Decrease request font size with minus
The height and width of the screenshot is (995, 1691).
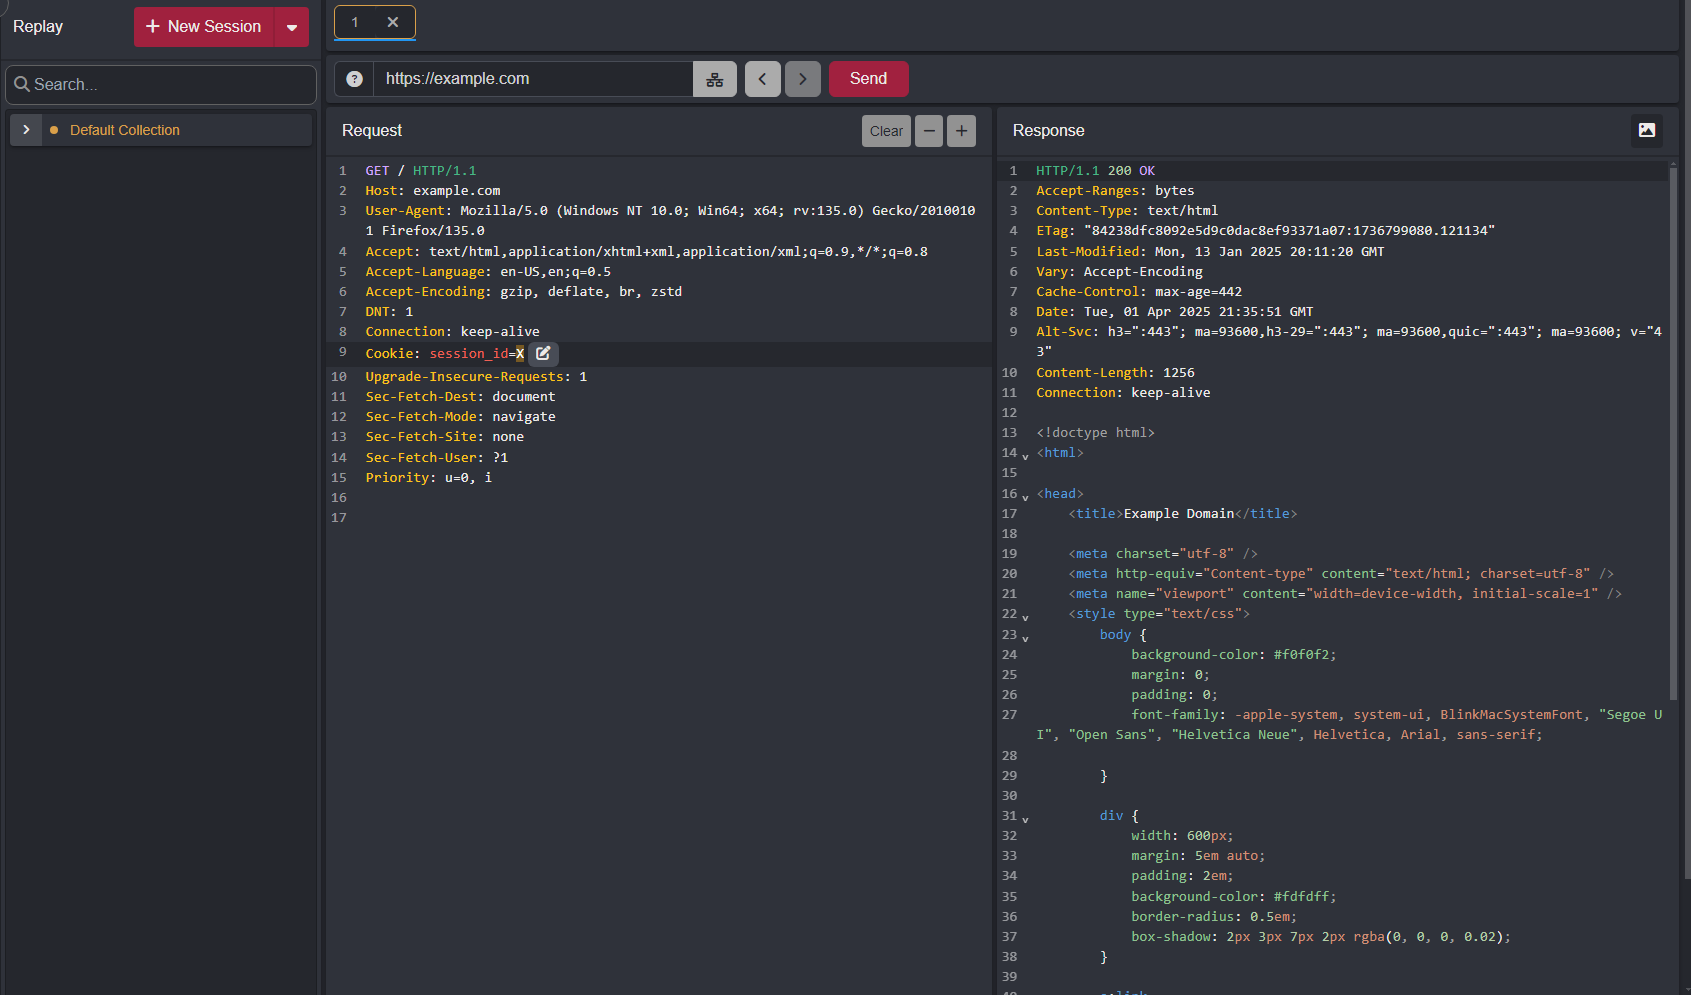[x=929, y=131]
